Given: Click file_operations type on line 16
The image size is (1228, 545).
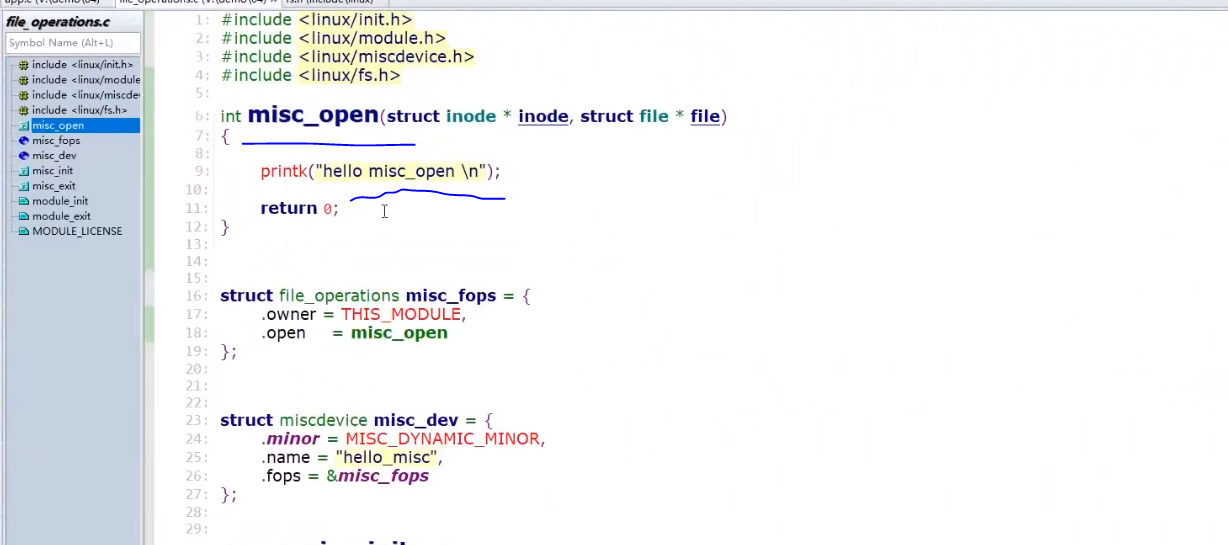Looking at the screenshot, I should (x=339, y=296).
